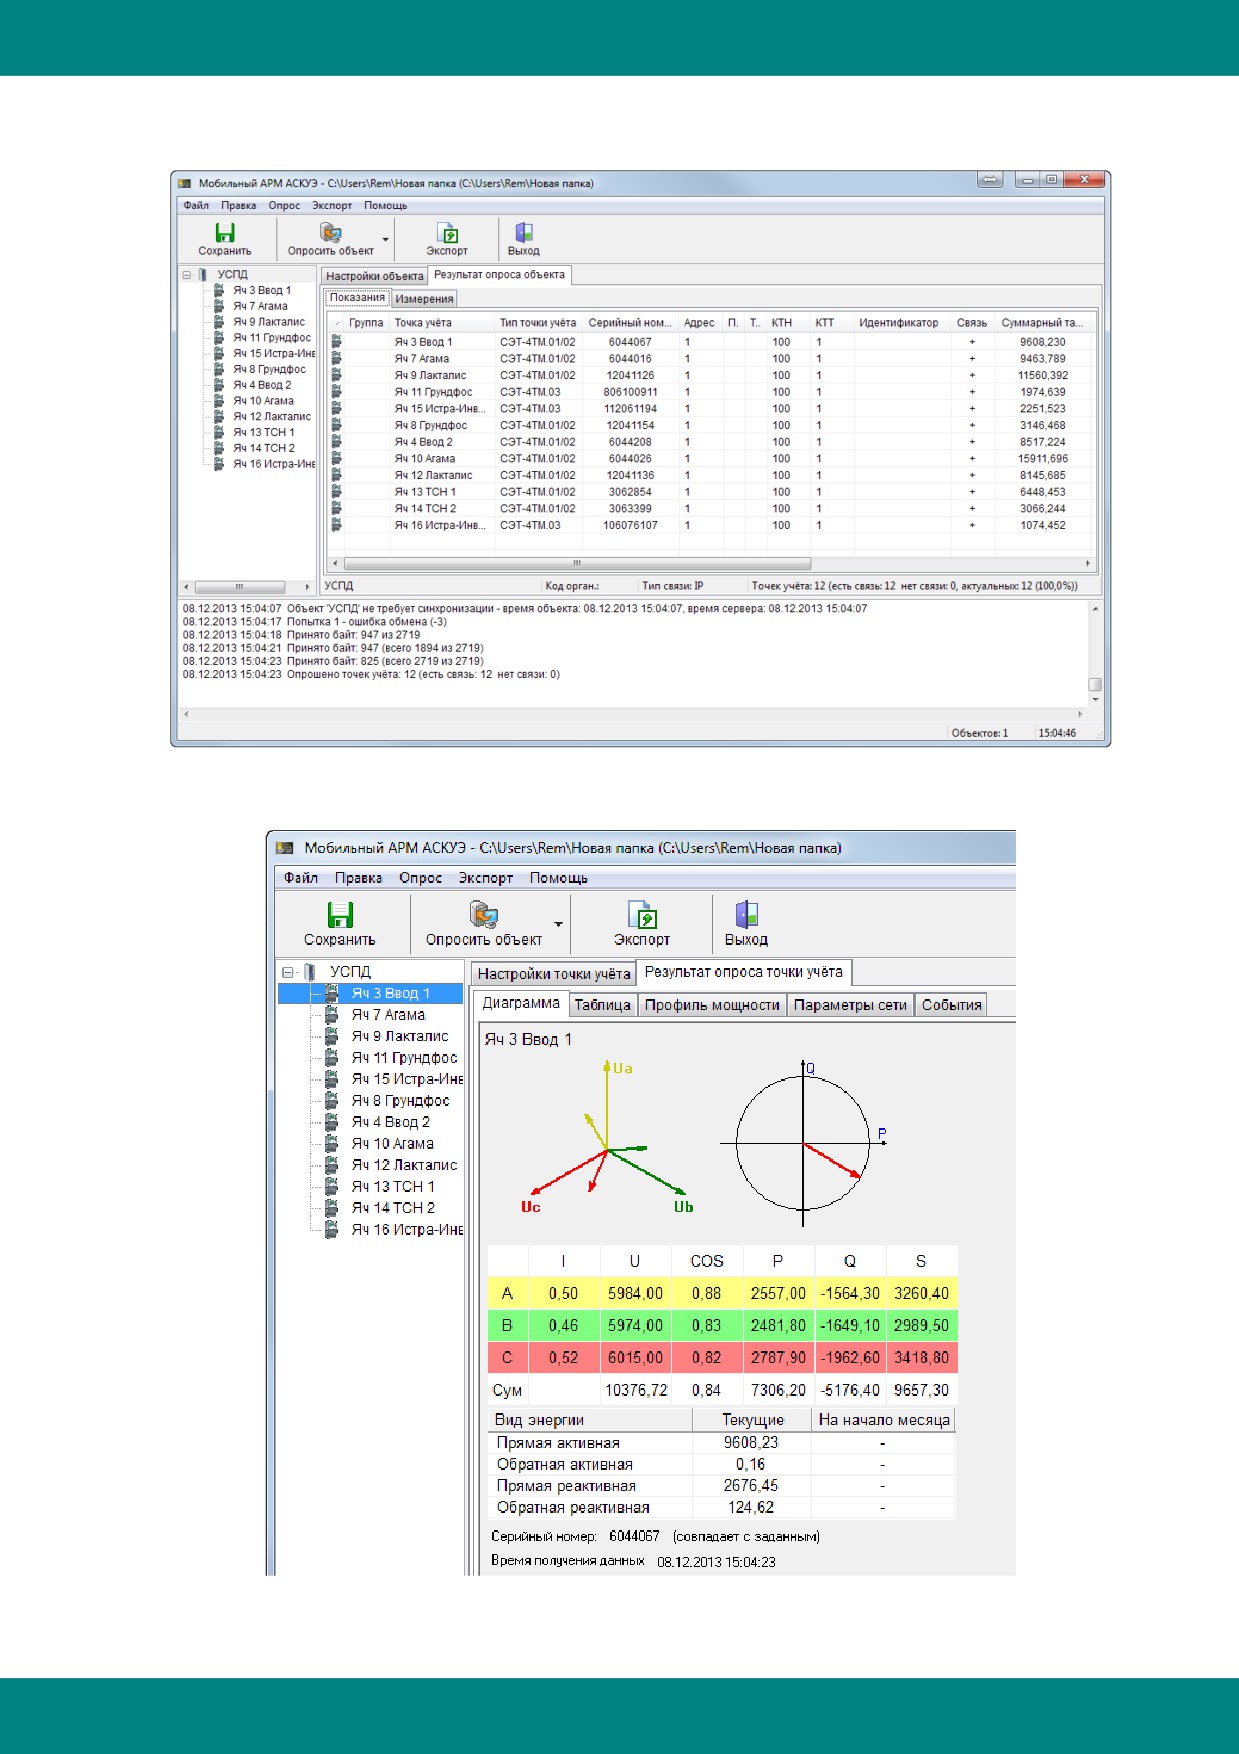Click the tree panel horizontal scrollbar, upper window
The image size is (1239, 1754).
[x=239, y=587]
